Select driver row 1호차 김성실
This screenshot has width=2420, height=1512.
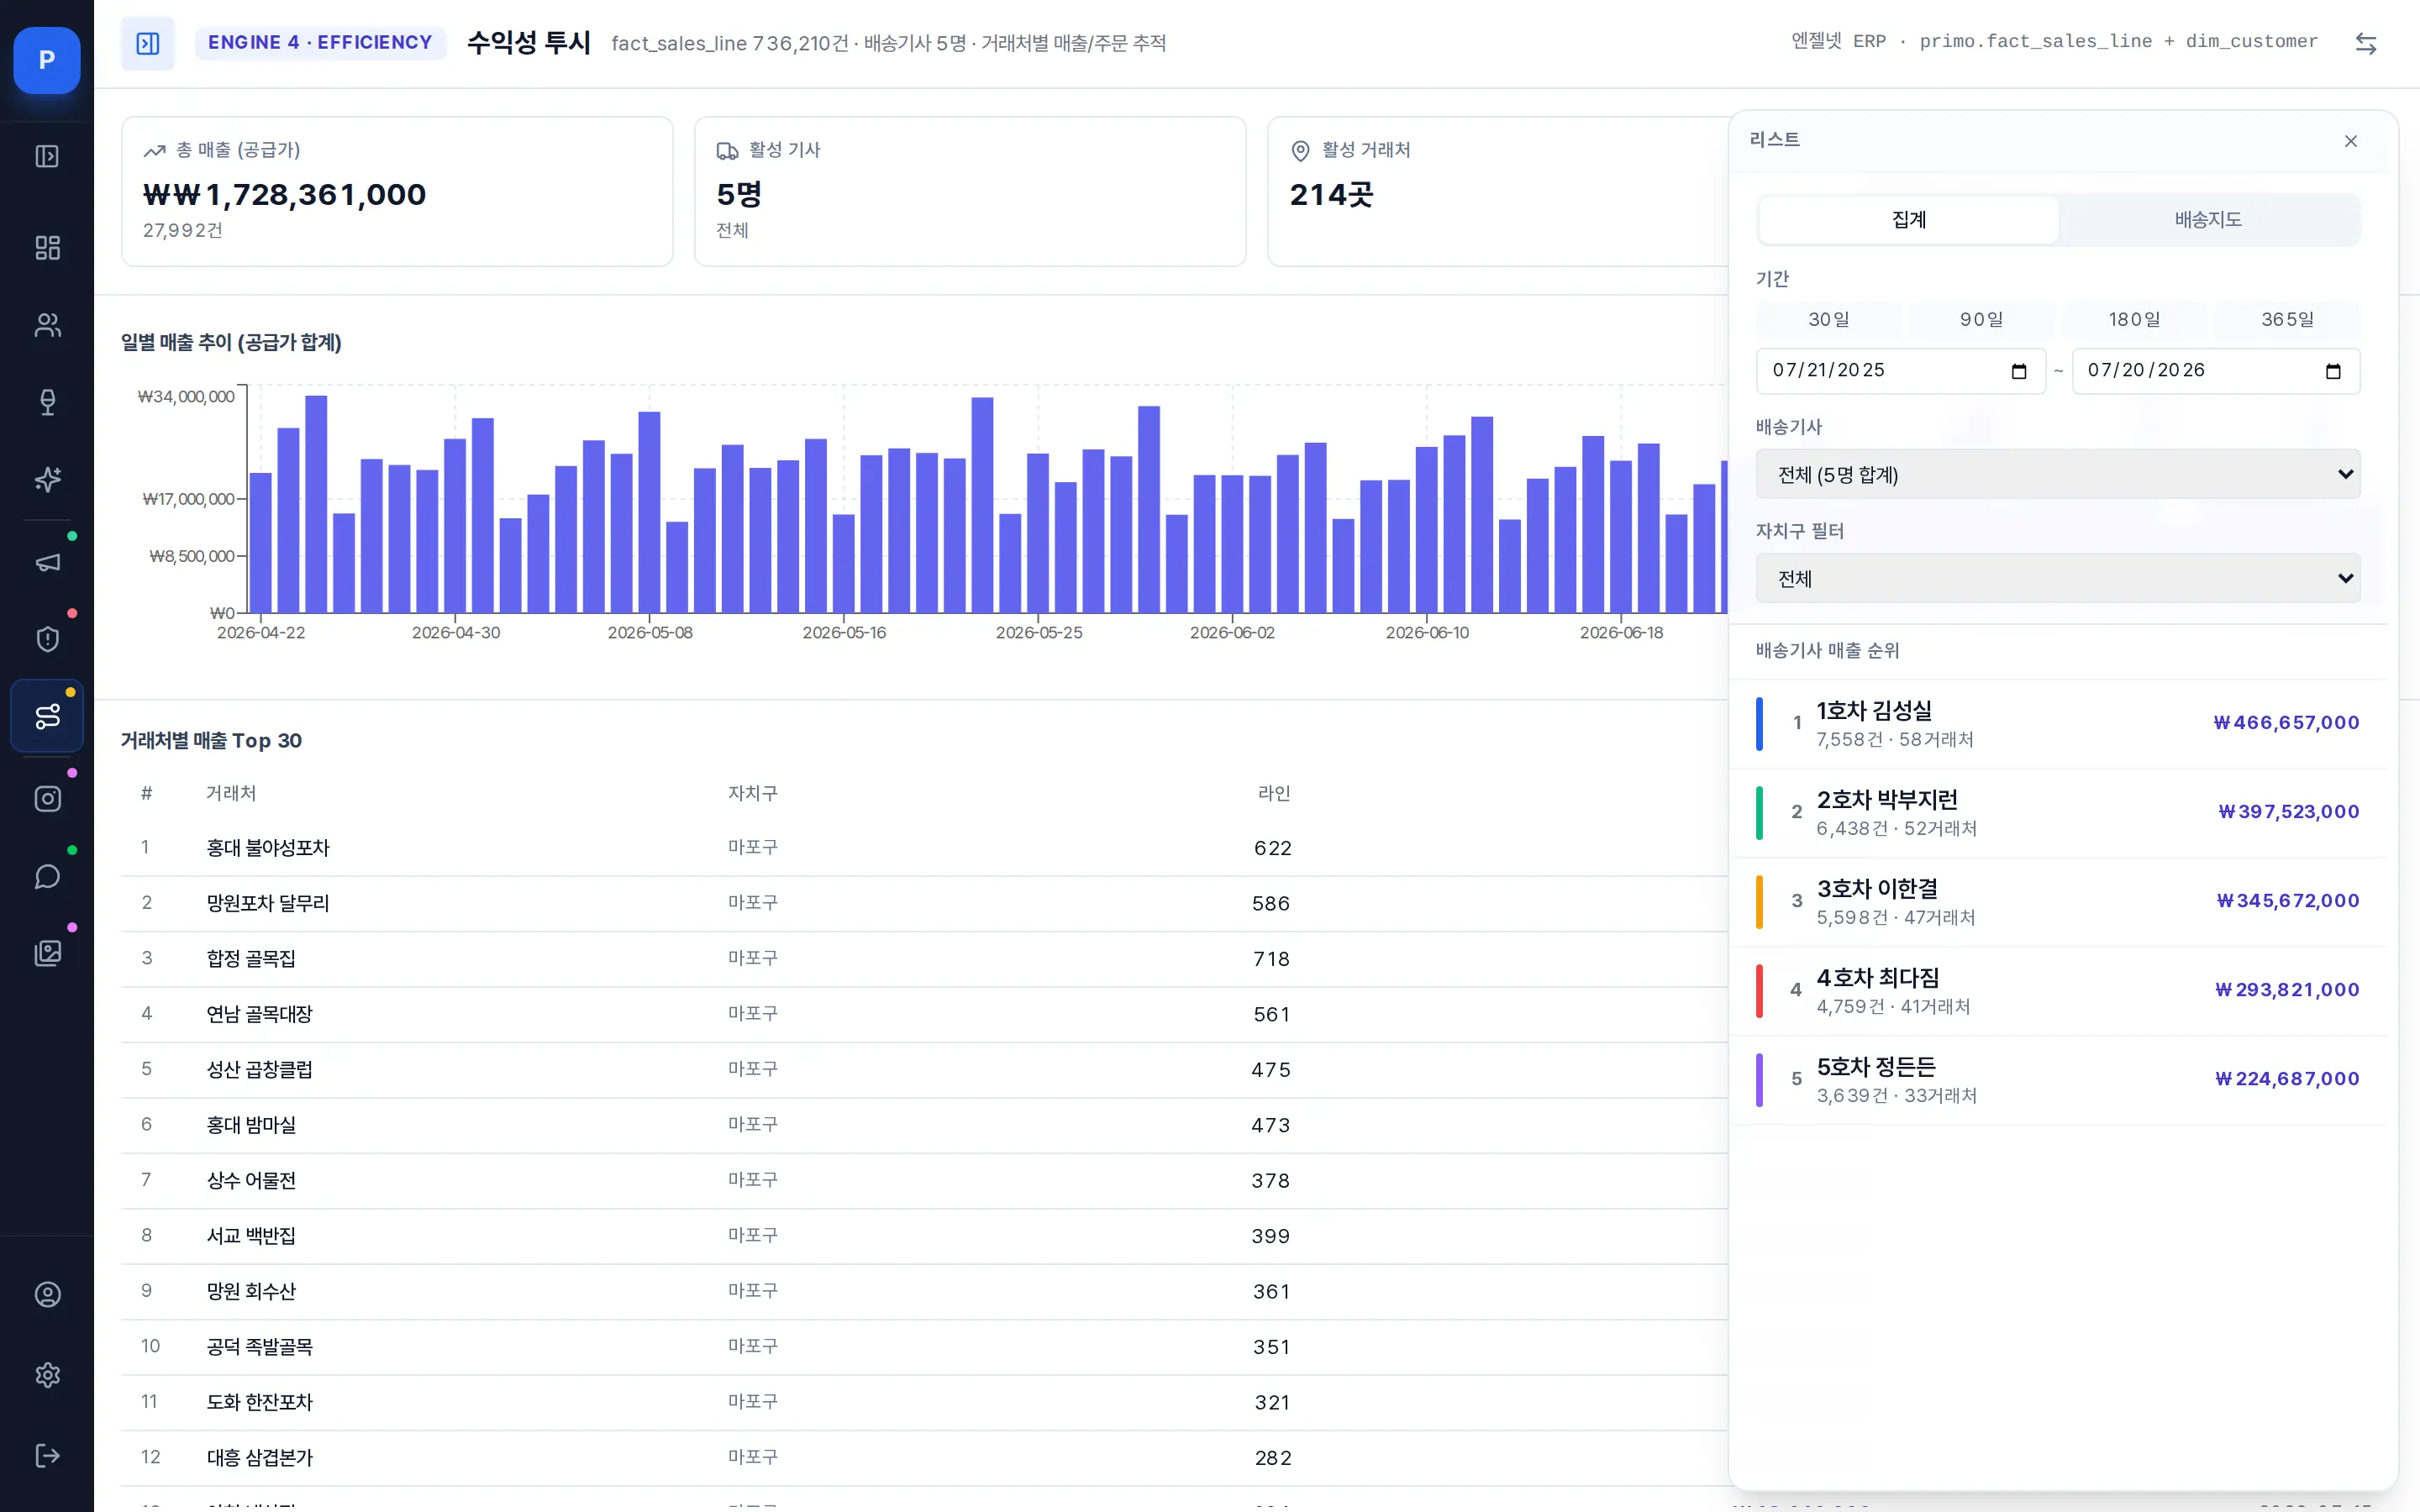(x=2058, y=724)
